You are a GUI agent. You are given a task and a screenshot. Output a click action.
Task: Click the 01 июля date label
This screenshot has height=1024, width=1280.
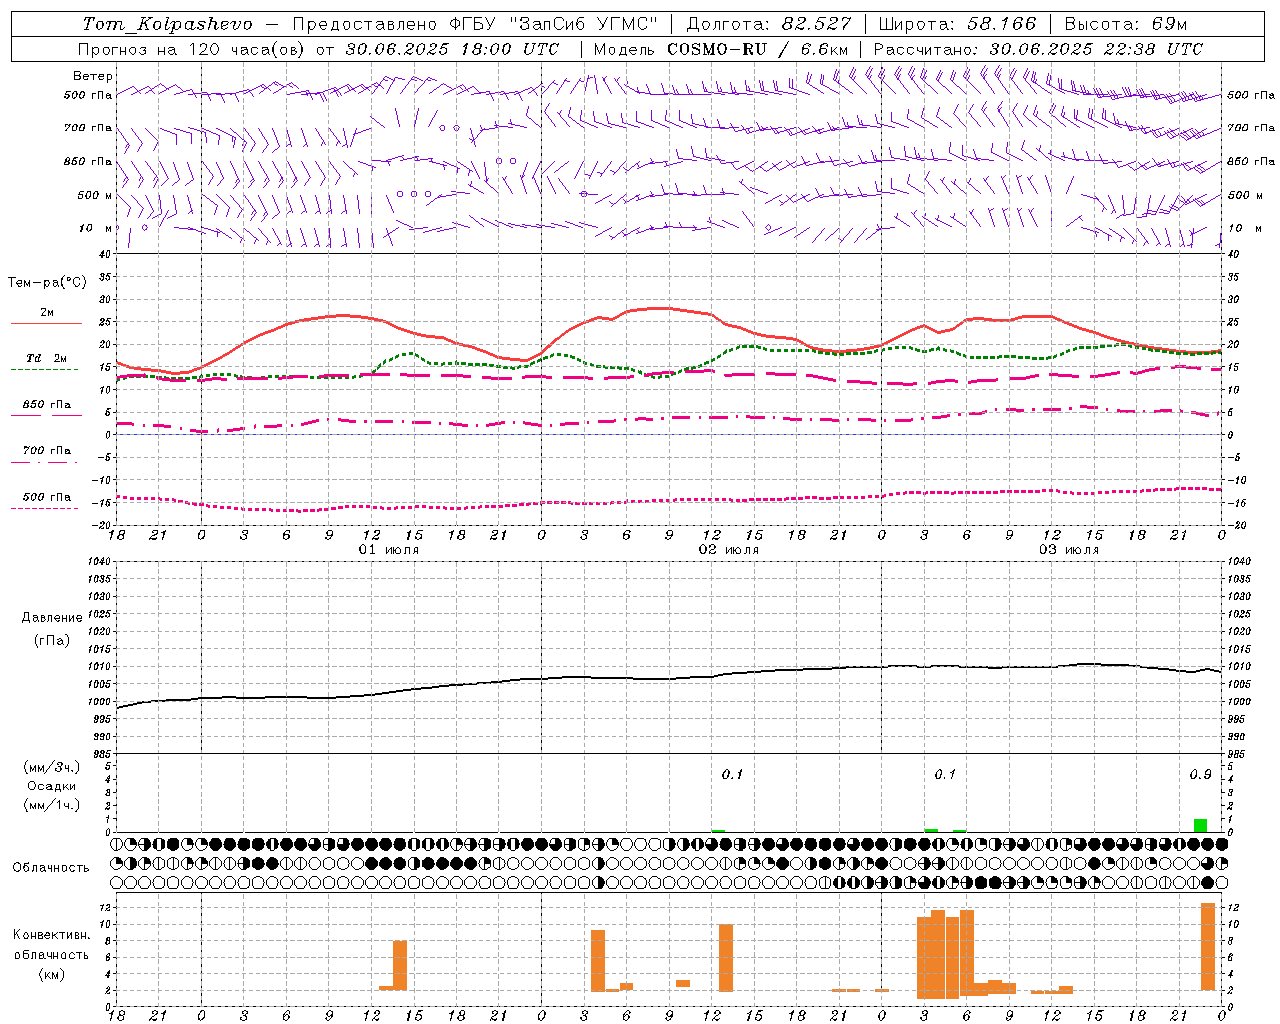coord(389,550)
